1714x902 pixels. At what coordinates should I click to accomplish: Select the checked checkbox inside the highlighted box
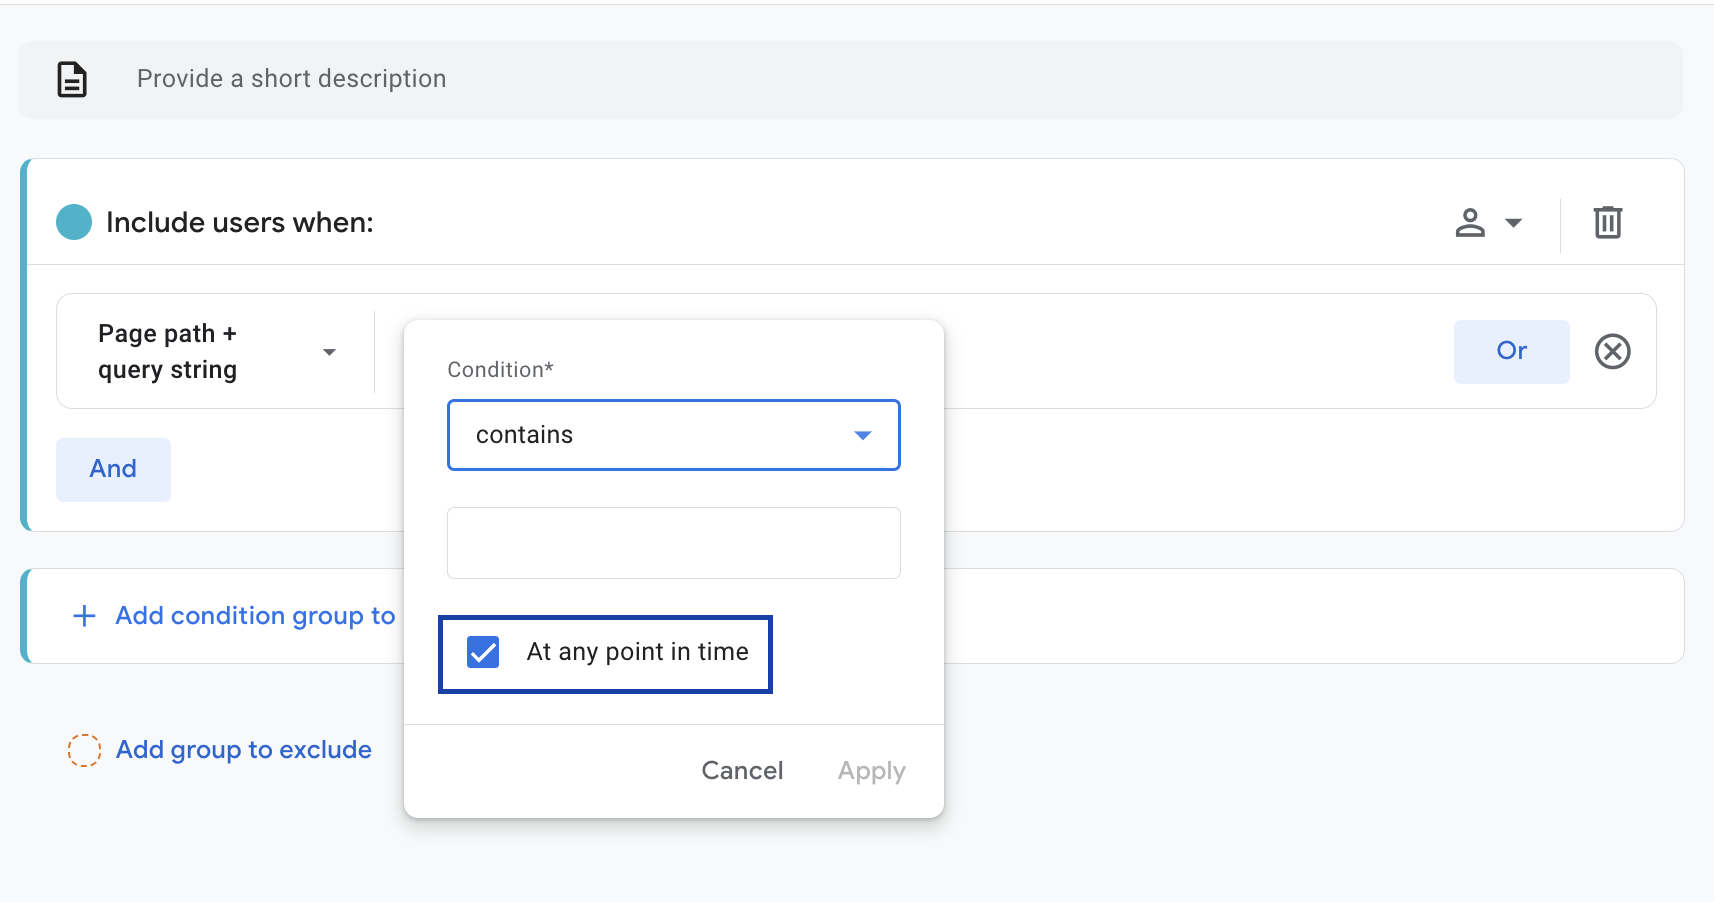point(482,652)
